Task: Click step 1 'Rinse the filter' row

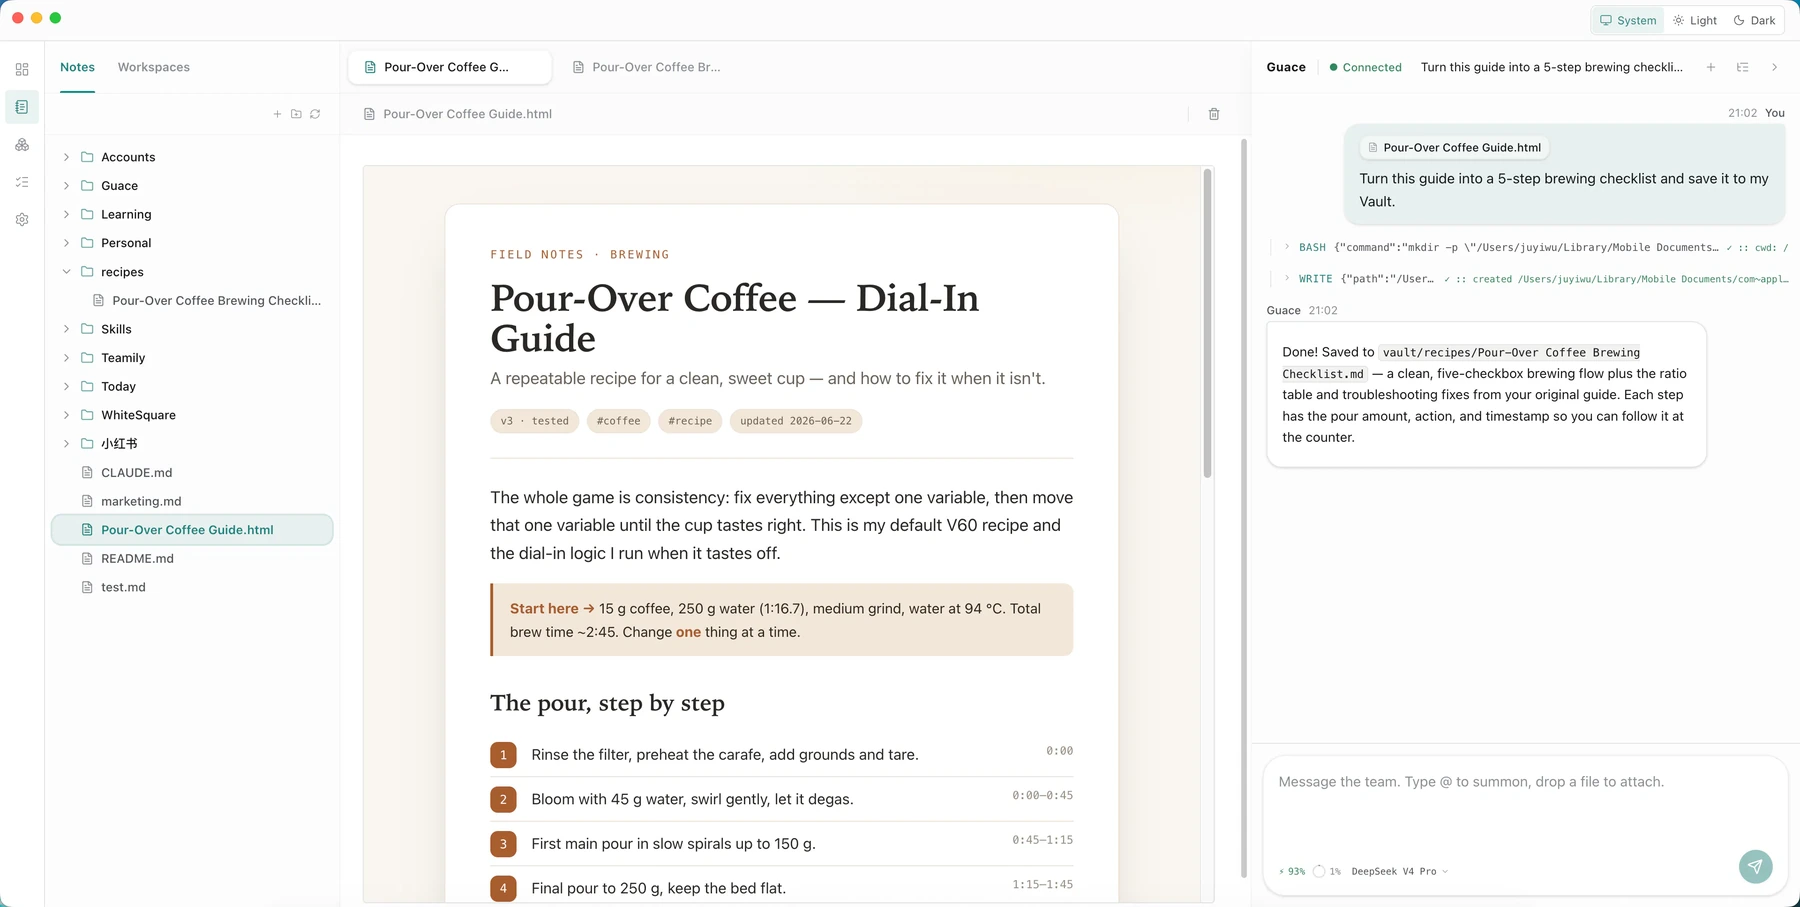Action: pos(781,755)
